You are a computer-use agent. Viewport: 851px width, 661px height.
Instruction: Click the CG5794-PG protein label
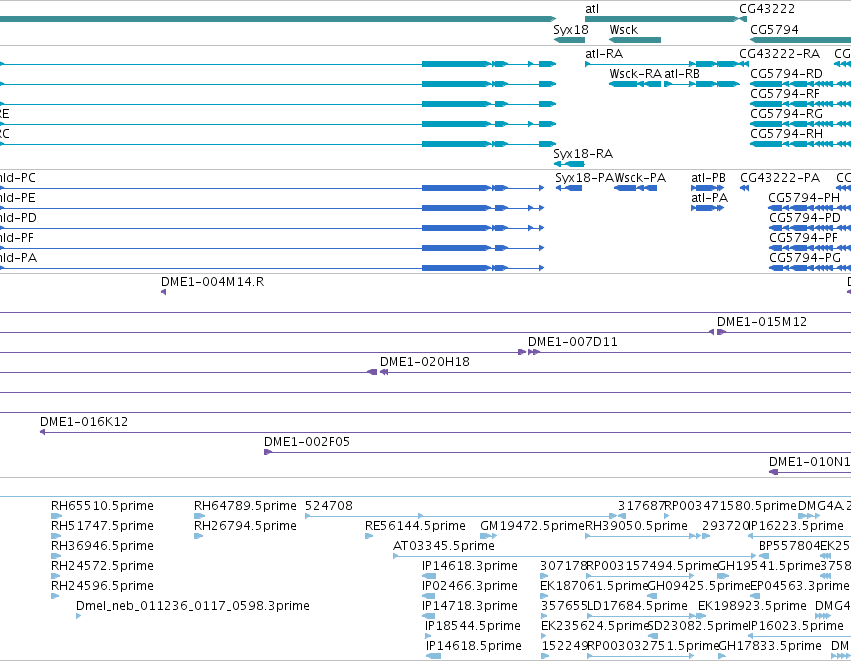coord(804,258)
